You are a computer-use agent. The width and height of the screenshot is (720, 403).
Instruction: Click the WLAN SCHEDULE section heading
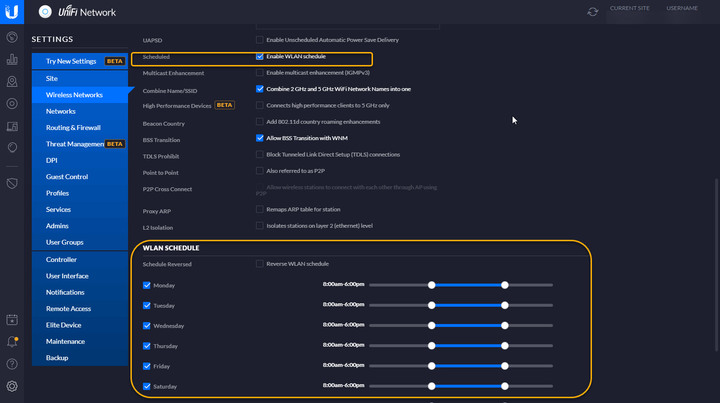point(171,248)
